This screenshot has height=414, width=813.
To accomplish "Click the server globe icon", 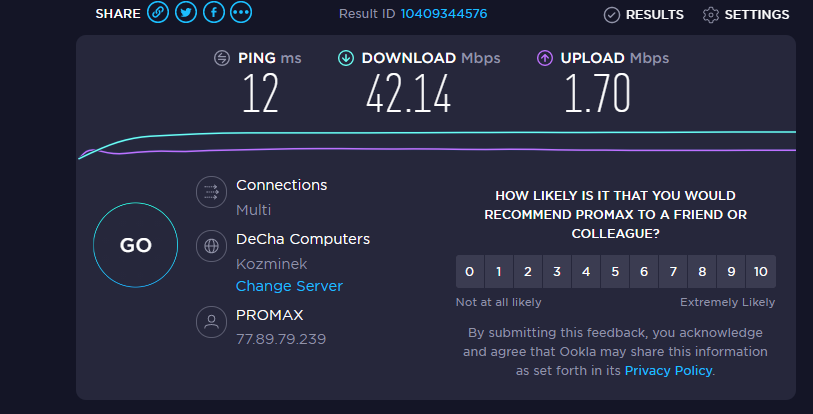I will (x=211, y=246).
